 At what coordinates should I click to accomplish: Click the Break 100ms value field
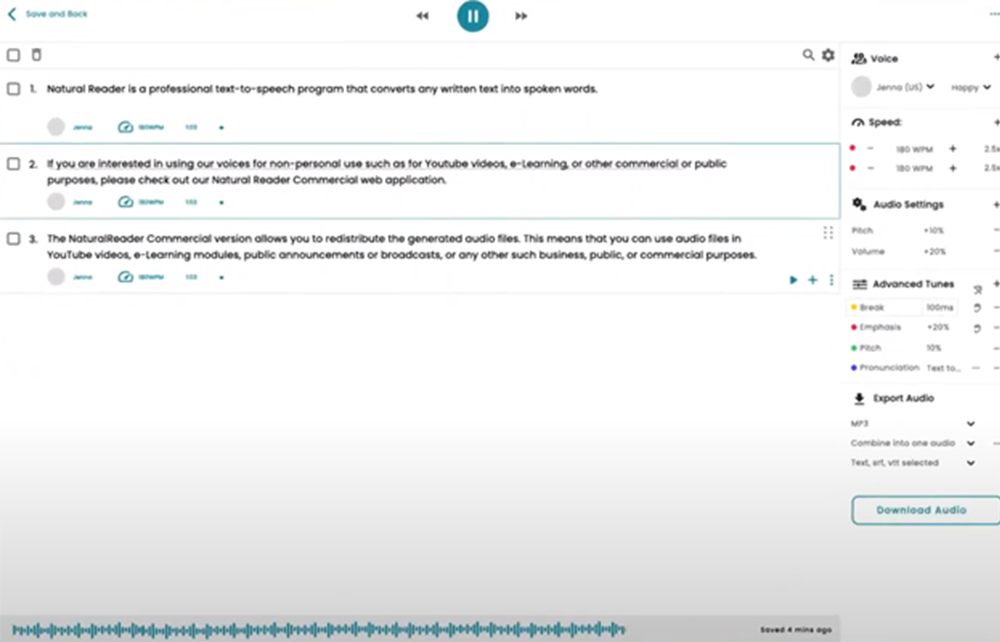(x=939, y=307)
